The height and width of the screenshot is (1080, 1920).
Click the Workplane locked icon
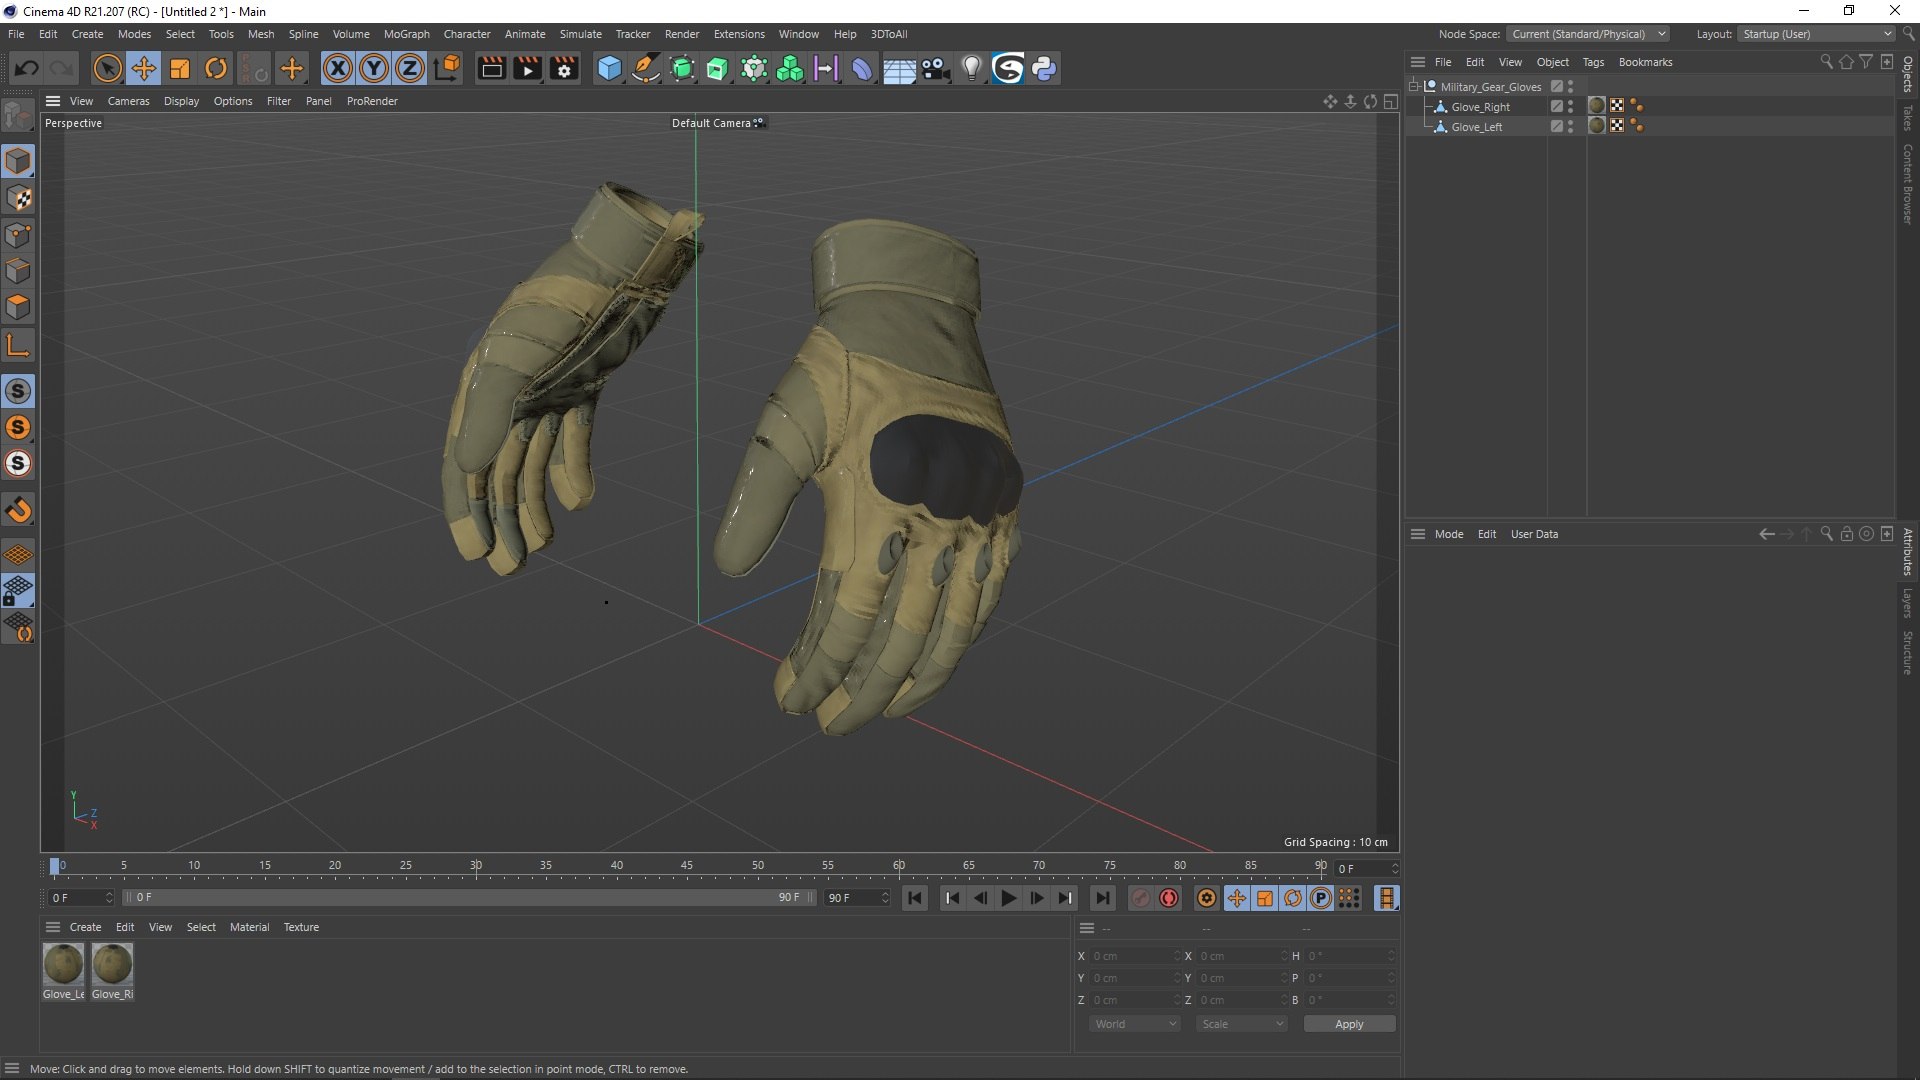[x=18, y=591]
